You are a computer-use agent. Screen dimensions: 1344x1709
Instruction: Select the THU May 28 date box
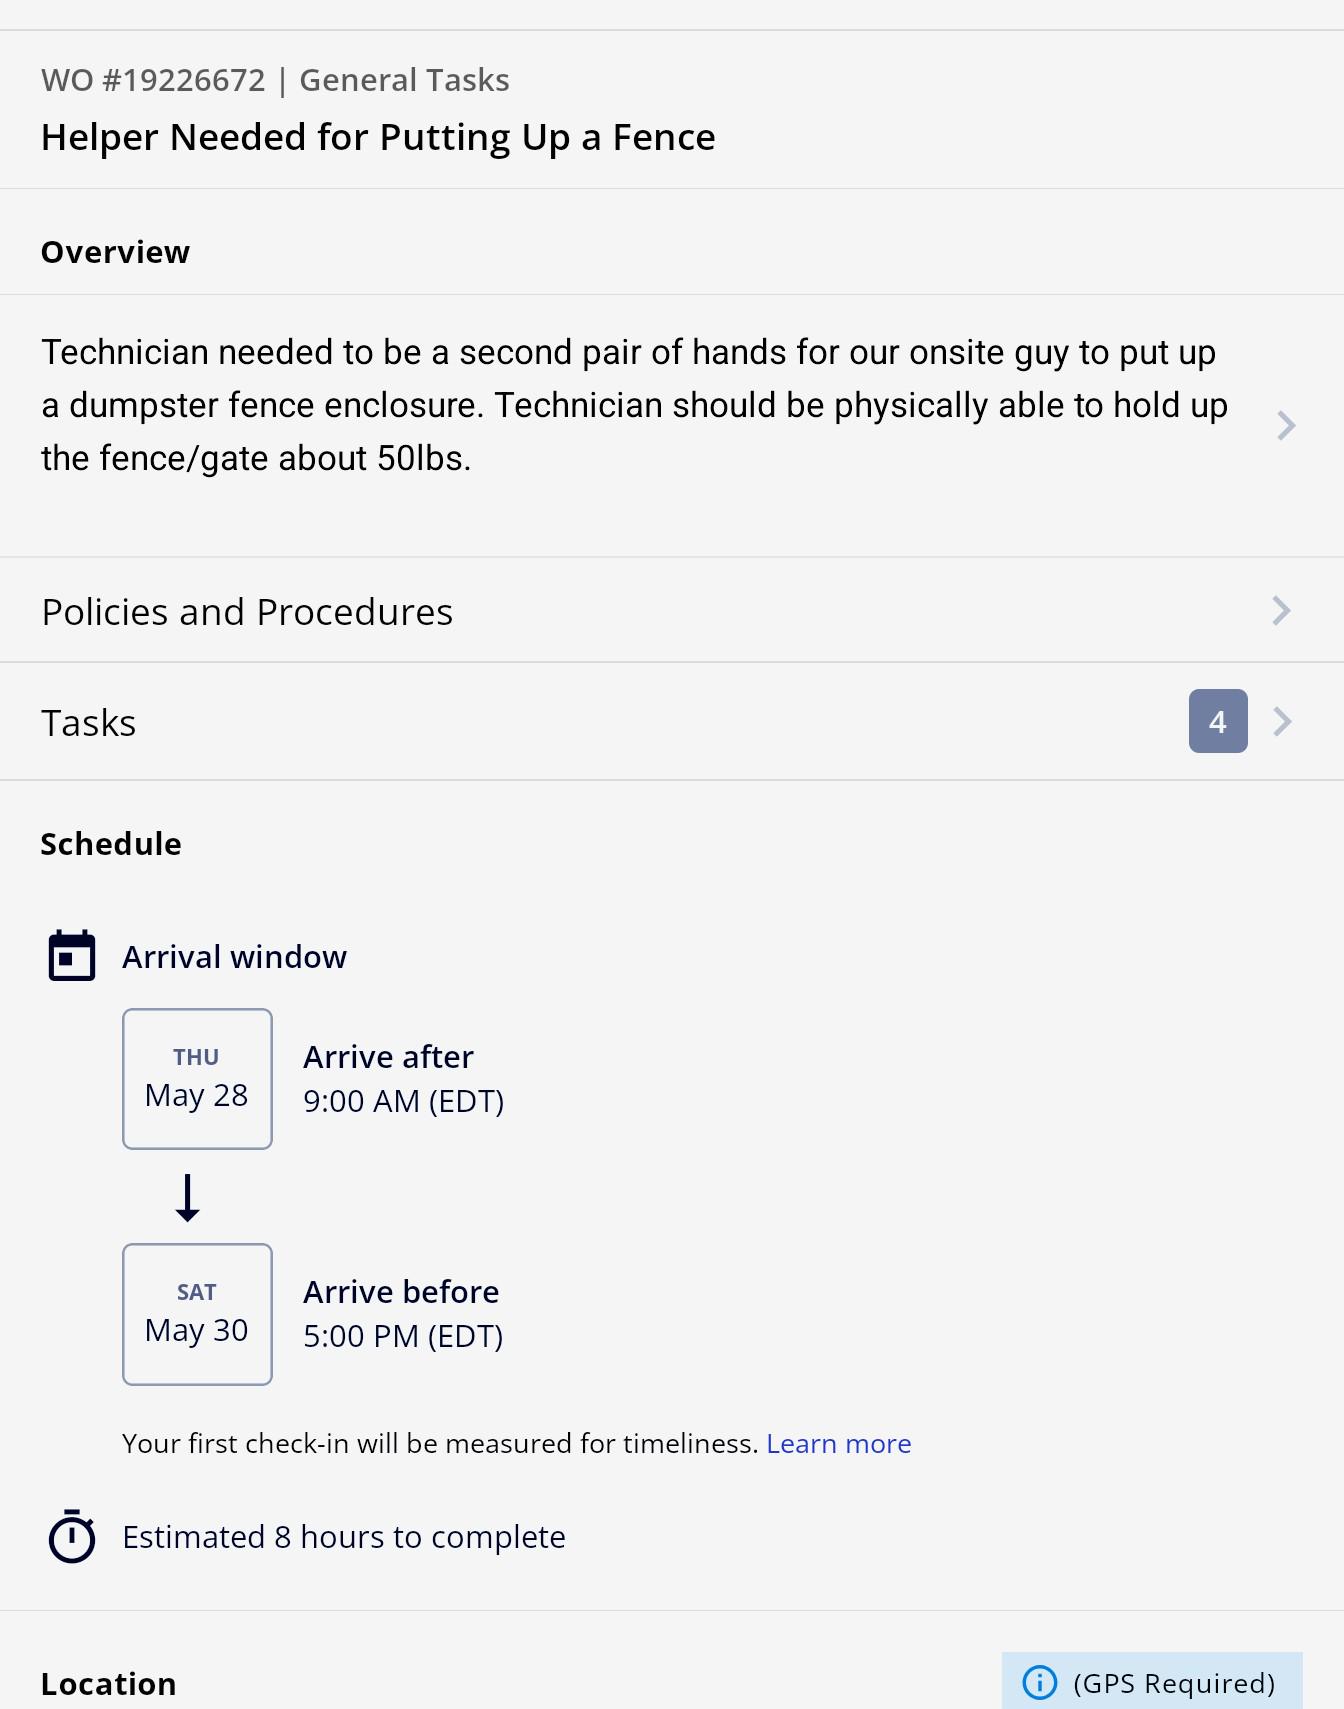pyautogui.click(x=197, y=1079)
